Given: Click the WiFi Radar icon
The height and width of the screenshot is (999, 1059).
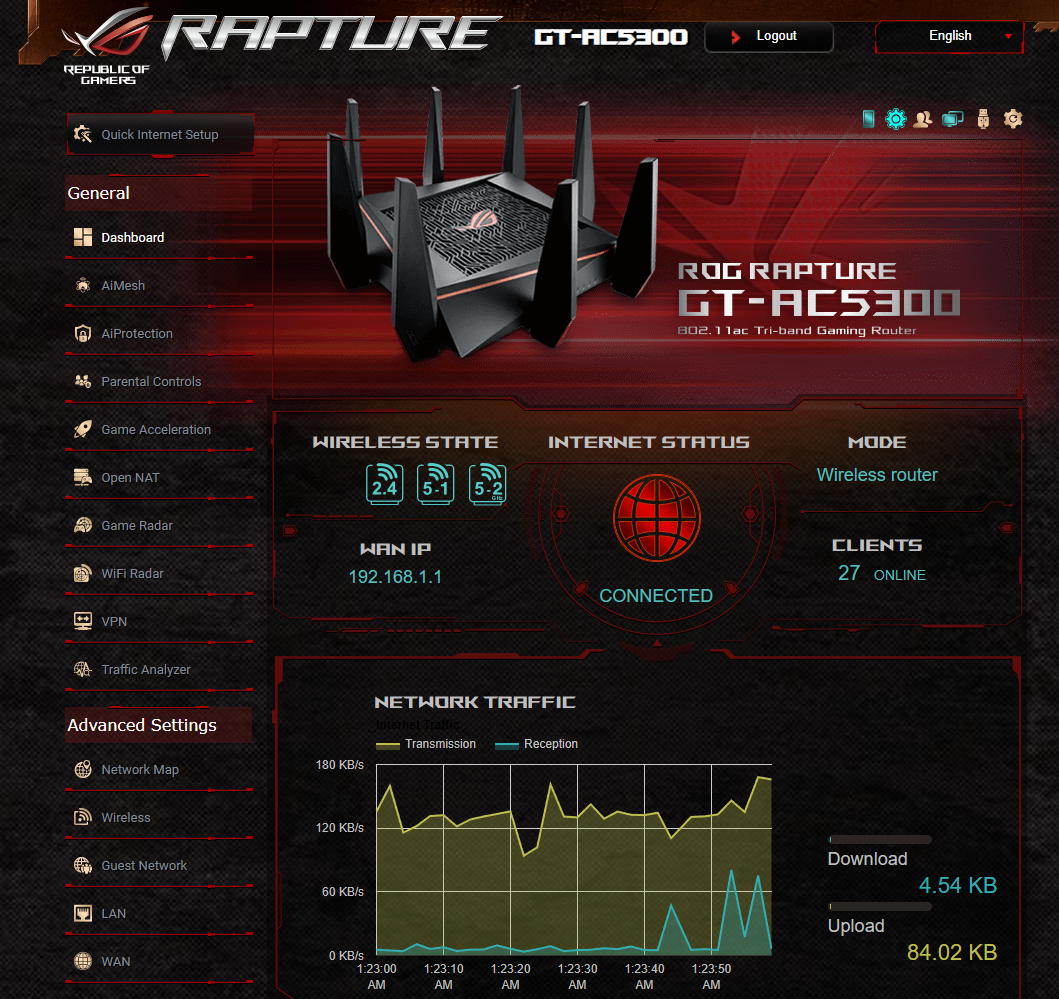Looking at the screenshot, I should [82, 573].
